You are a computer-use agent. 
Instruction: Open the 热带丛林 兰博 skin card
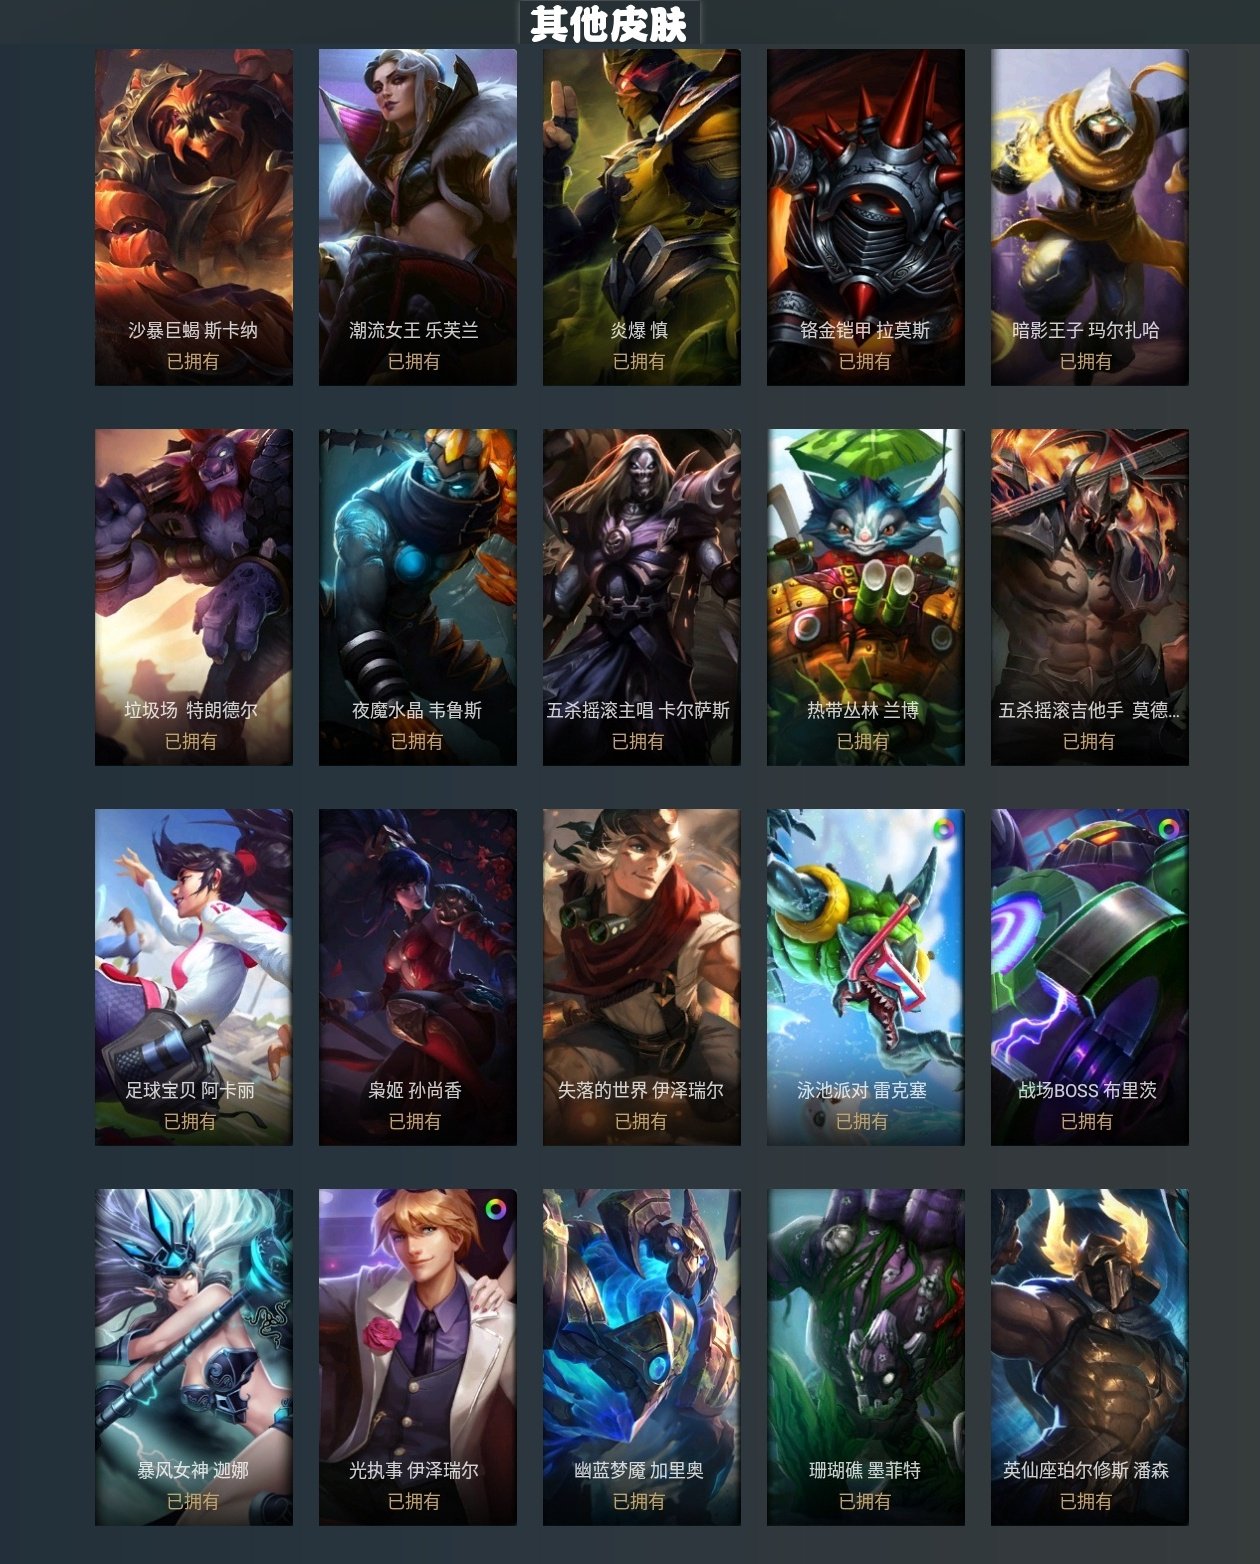point(866,597)
